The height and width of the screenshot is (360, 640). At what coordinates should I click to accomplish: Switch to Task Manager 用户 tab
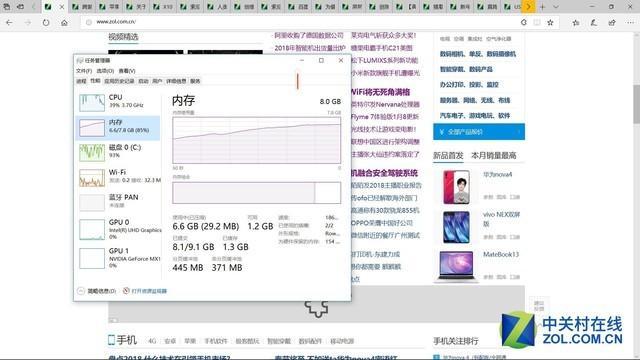click(x=157, y=81)
